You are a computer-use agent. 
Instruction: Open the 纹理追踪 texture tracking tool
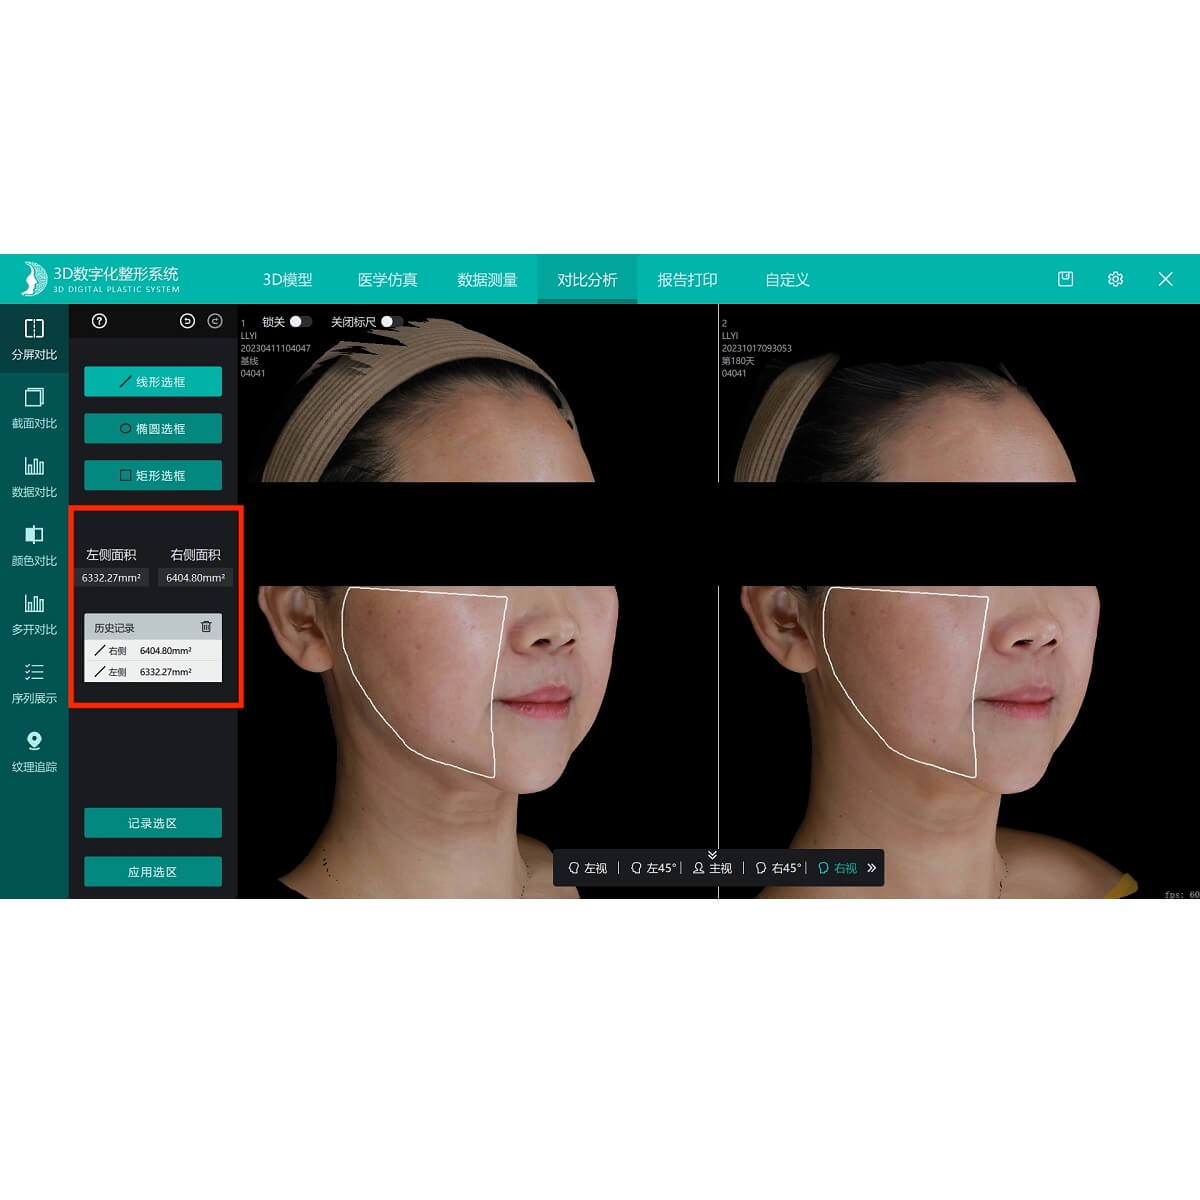(34, 751)
